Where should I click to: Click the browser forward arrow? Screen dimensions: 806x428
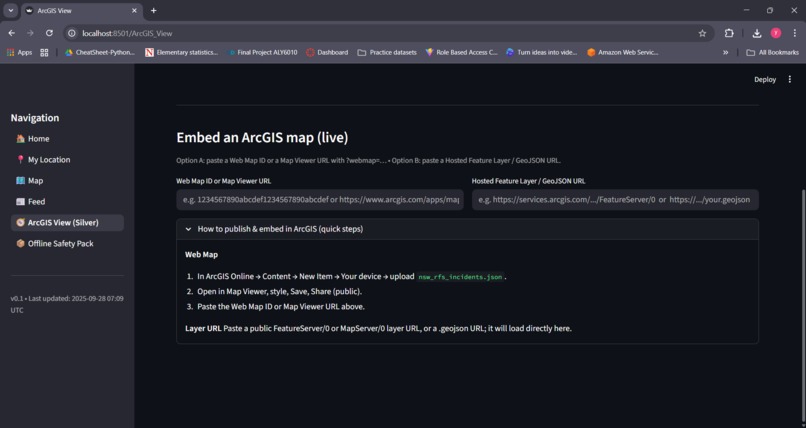(x=30, y=33)
